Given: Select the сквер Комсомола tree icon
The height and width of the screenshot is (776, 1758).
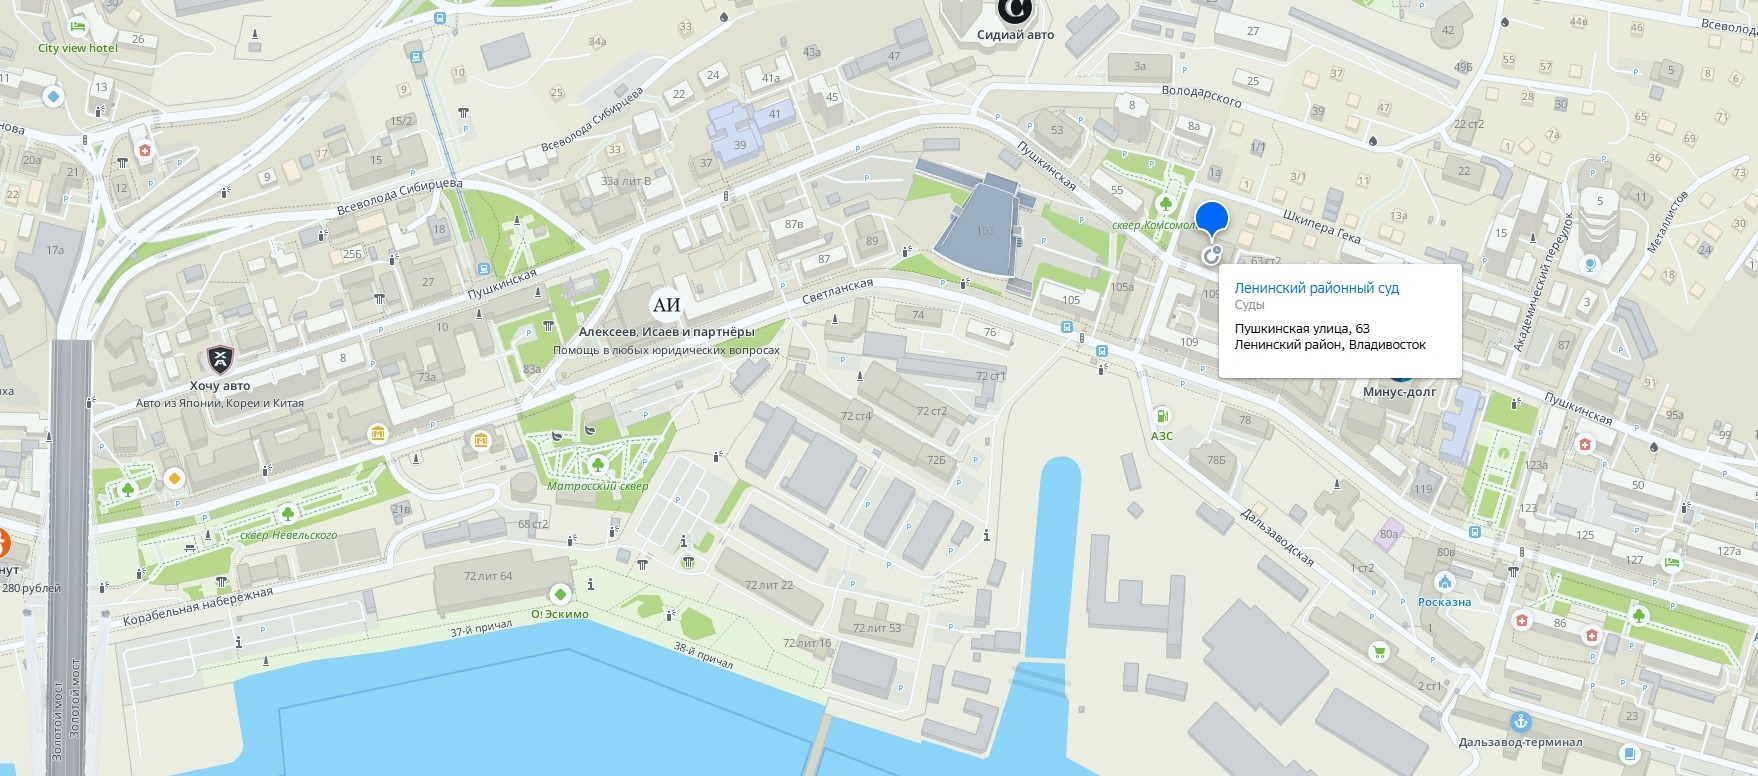Looking at the screenshot, I should click(x=1165, y=204).
